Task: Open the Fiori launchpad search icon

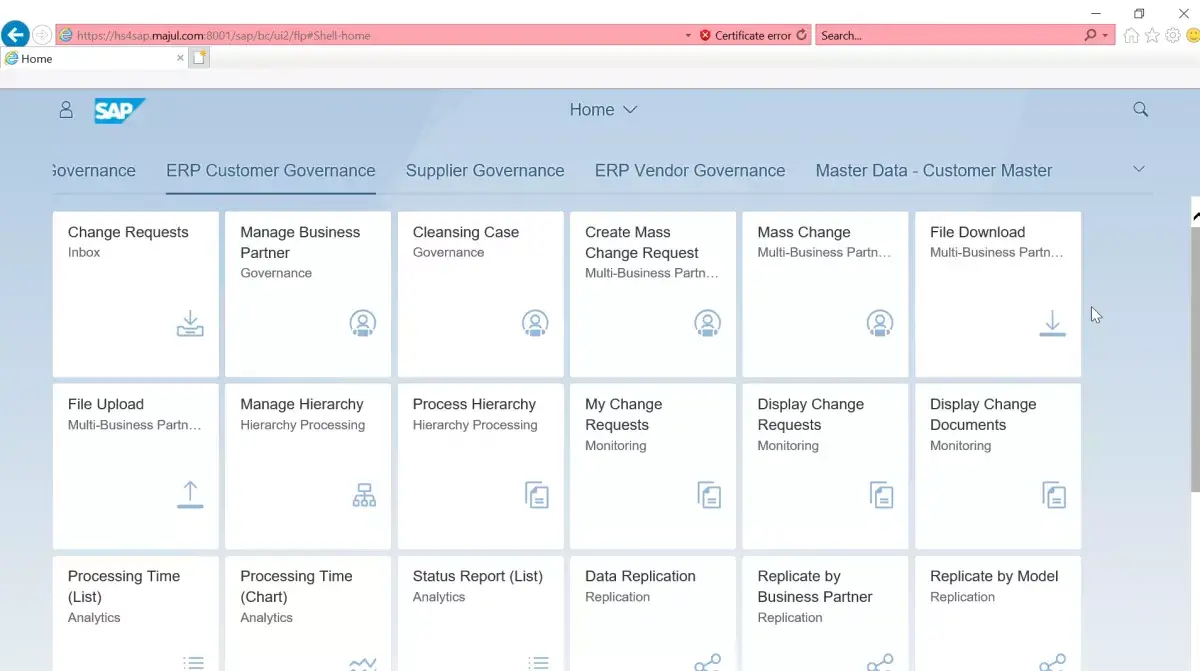Action: 1140,110
